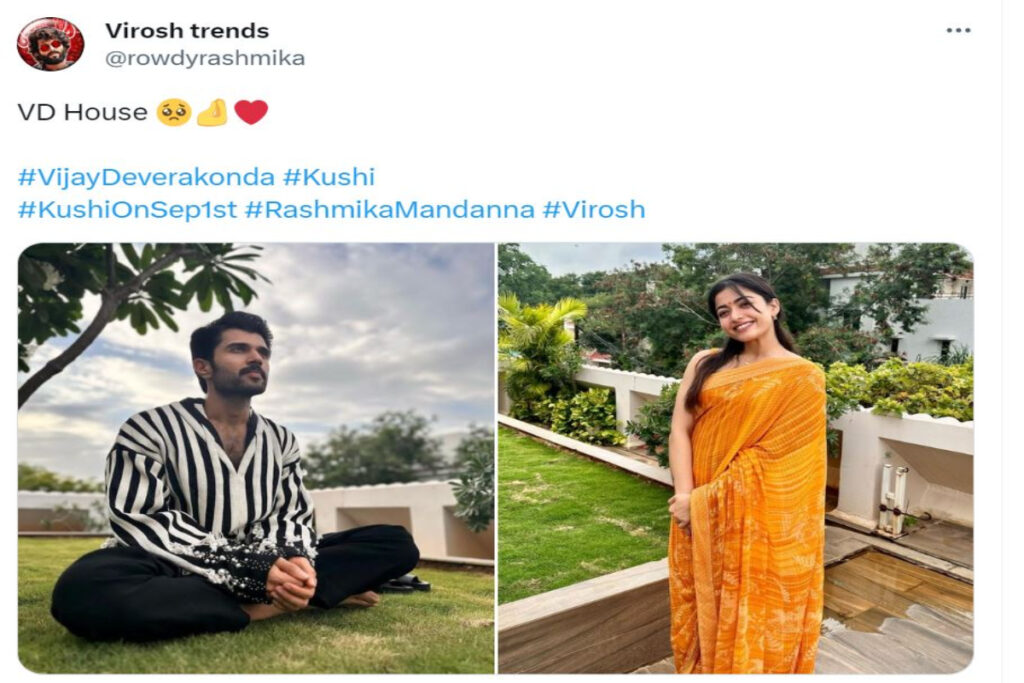1024x683 pixels.
Task: Select the #KushiOnSep1st hashtag
Action: (x=127, y=210)
